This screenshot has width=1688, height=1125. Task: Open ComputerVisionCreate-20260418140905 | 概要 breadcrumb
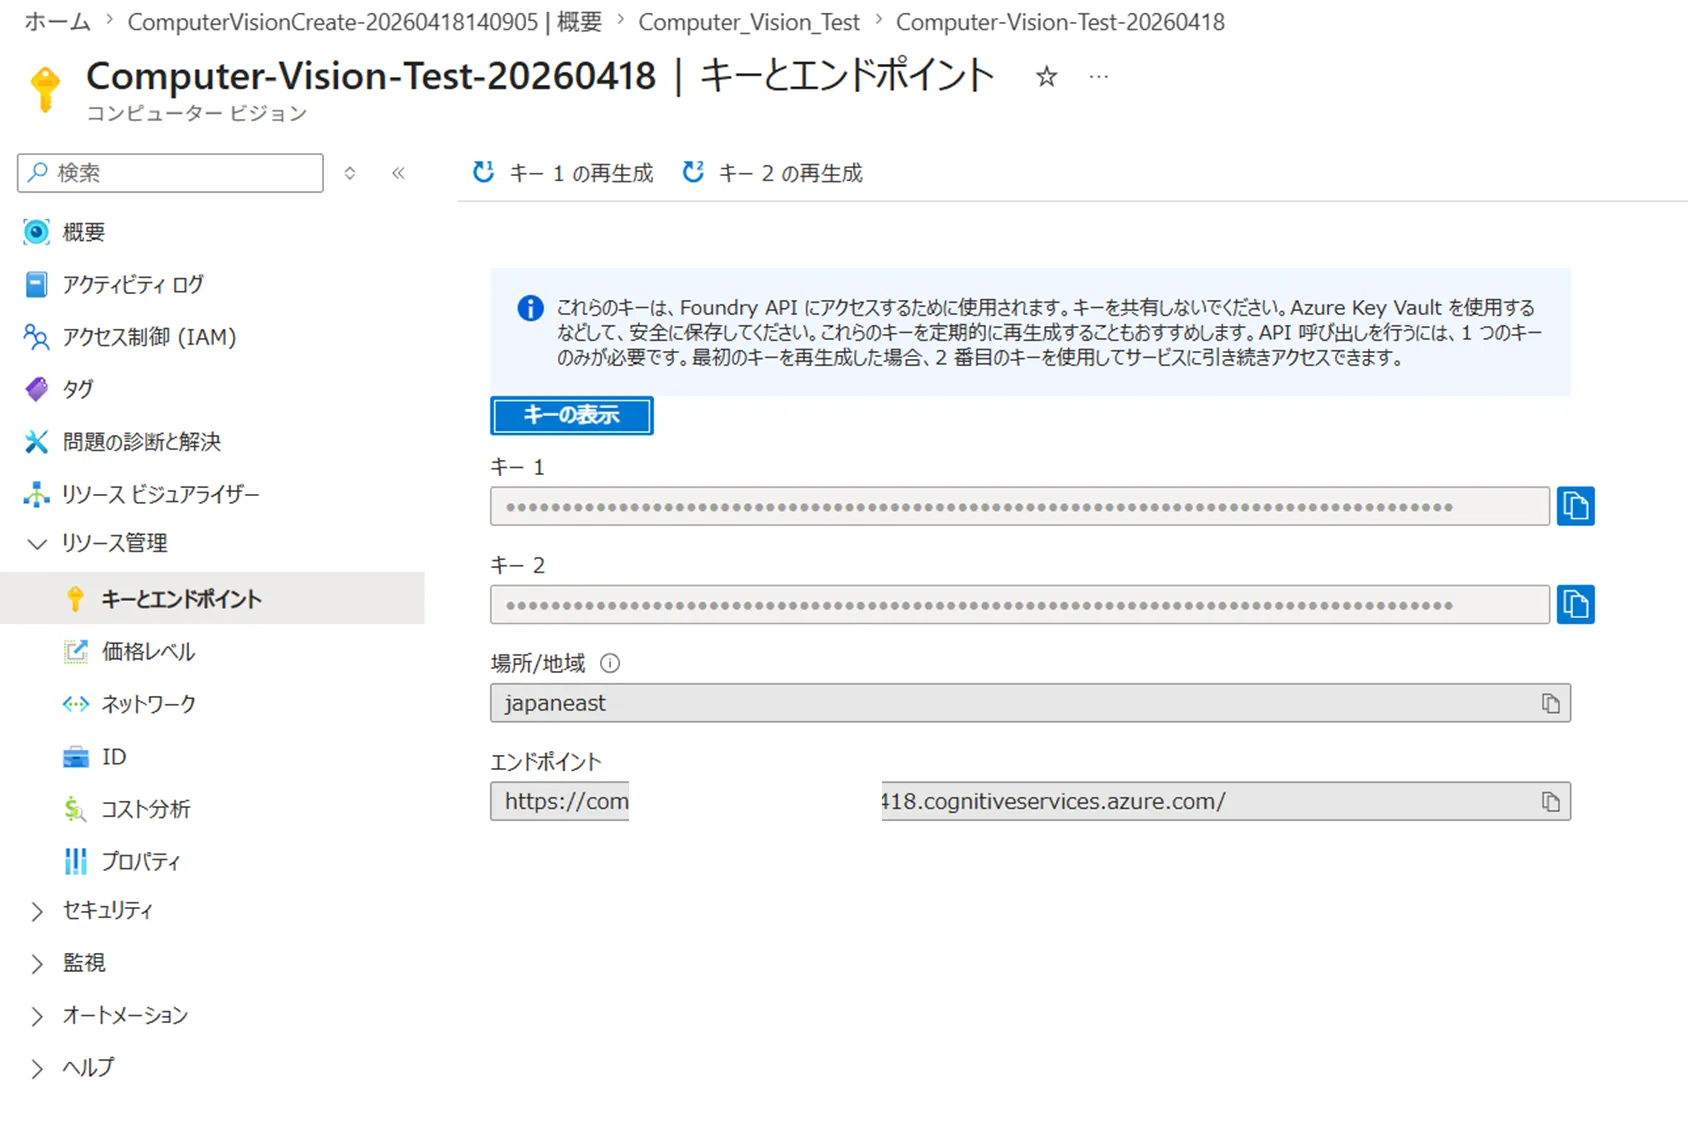(x=365, y=22)
